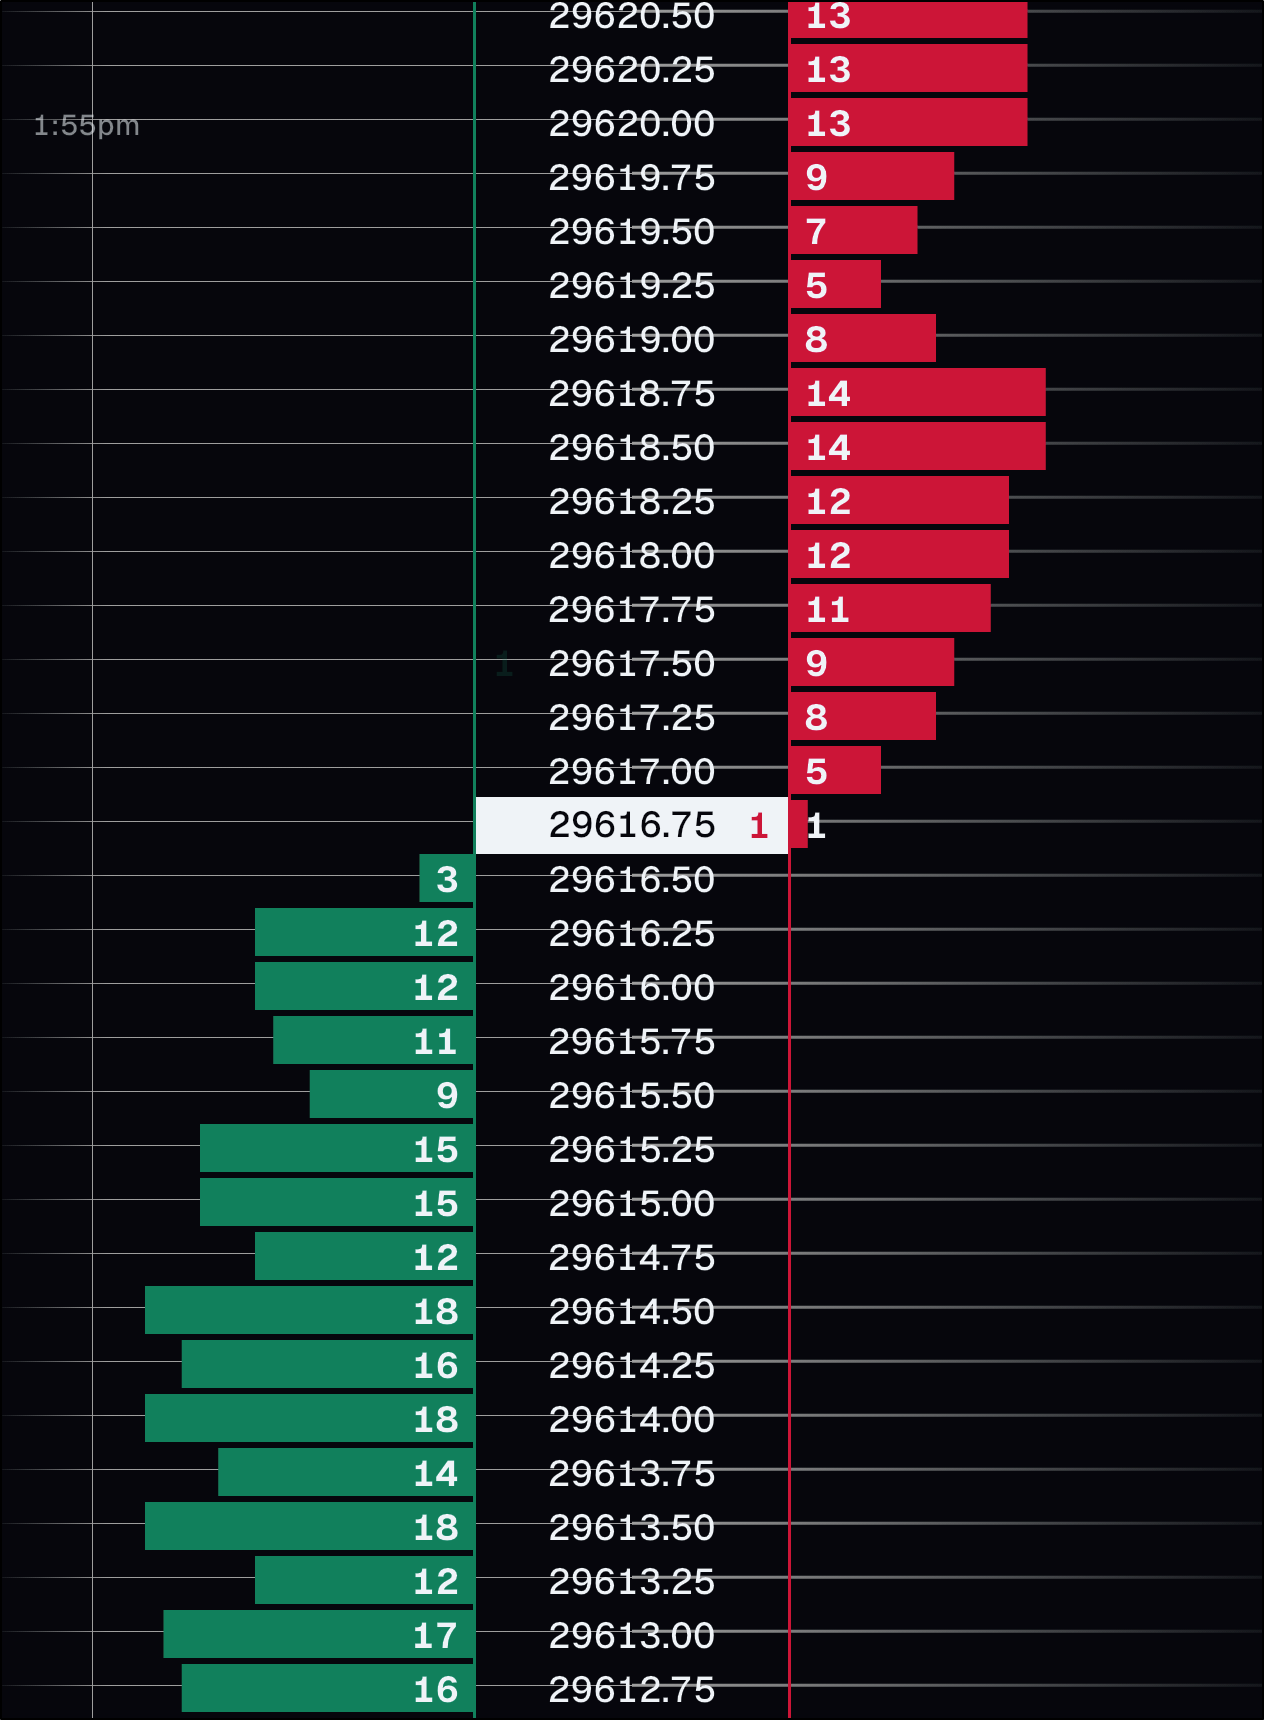Click the bid size 16 at 29612.75
The image size is (1264, 1720).
coord(436,1689)
